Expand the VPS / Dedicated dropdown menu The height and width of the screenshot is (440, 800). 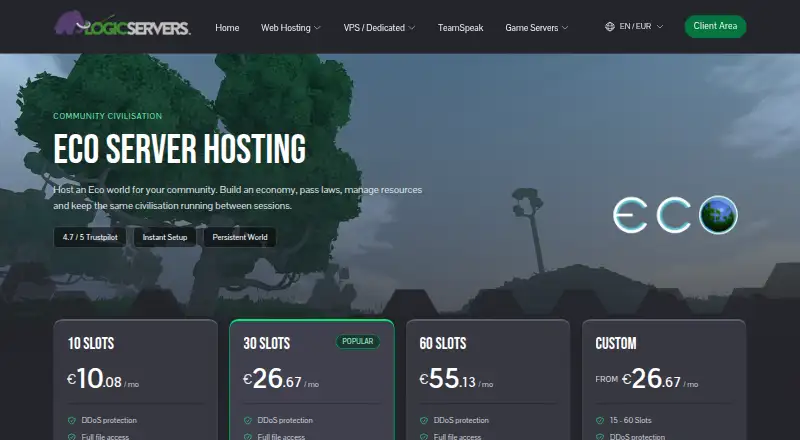tap(379, 28)
